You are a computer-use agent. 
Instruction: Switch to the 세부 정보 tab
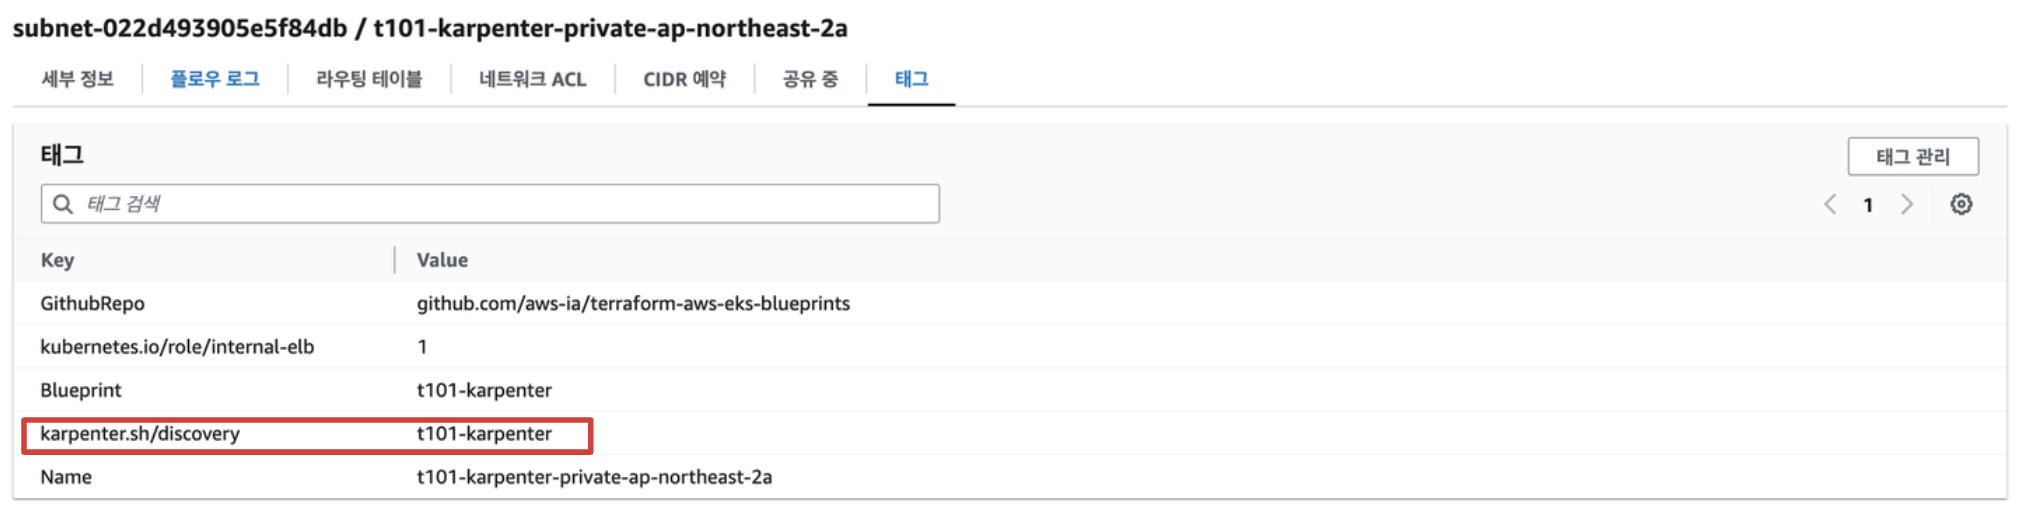78,79
